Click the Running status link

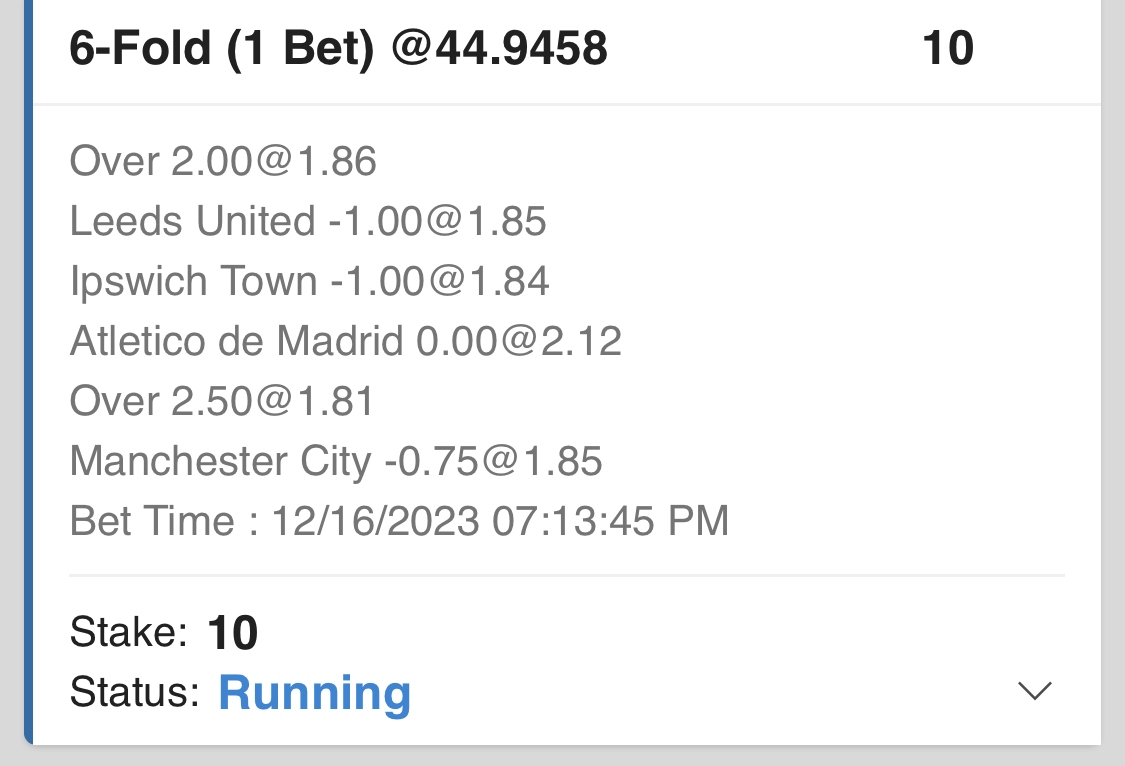tap(314, 692)
